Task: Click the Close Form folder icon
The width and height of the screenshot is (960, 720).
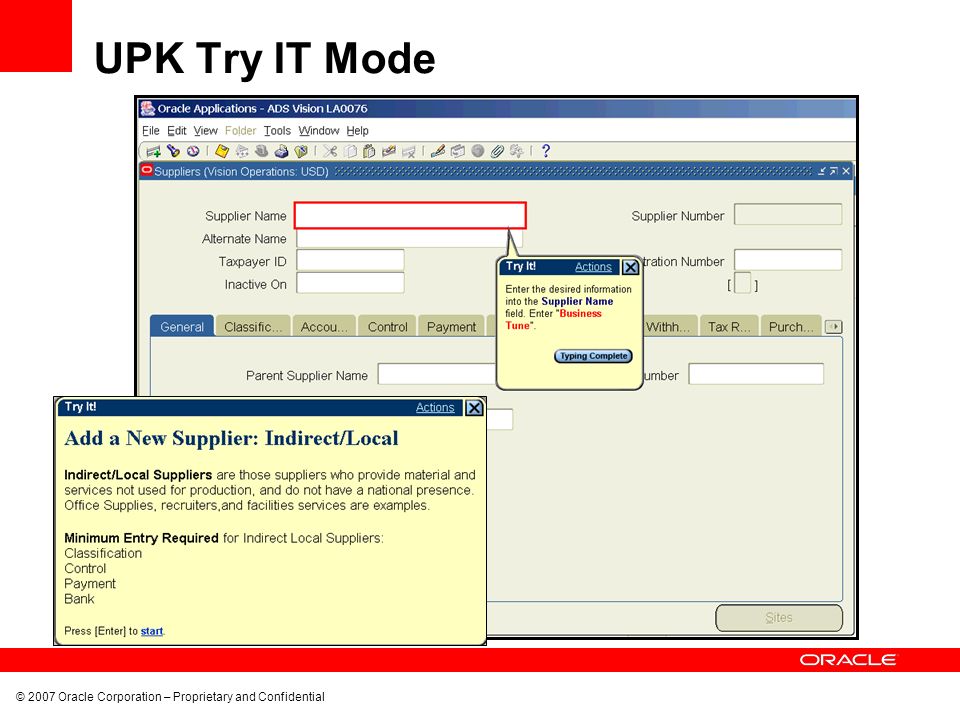Action: click(x=301, y=151)
